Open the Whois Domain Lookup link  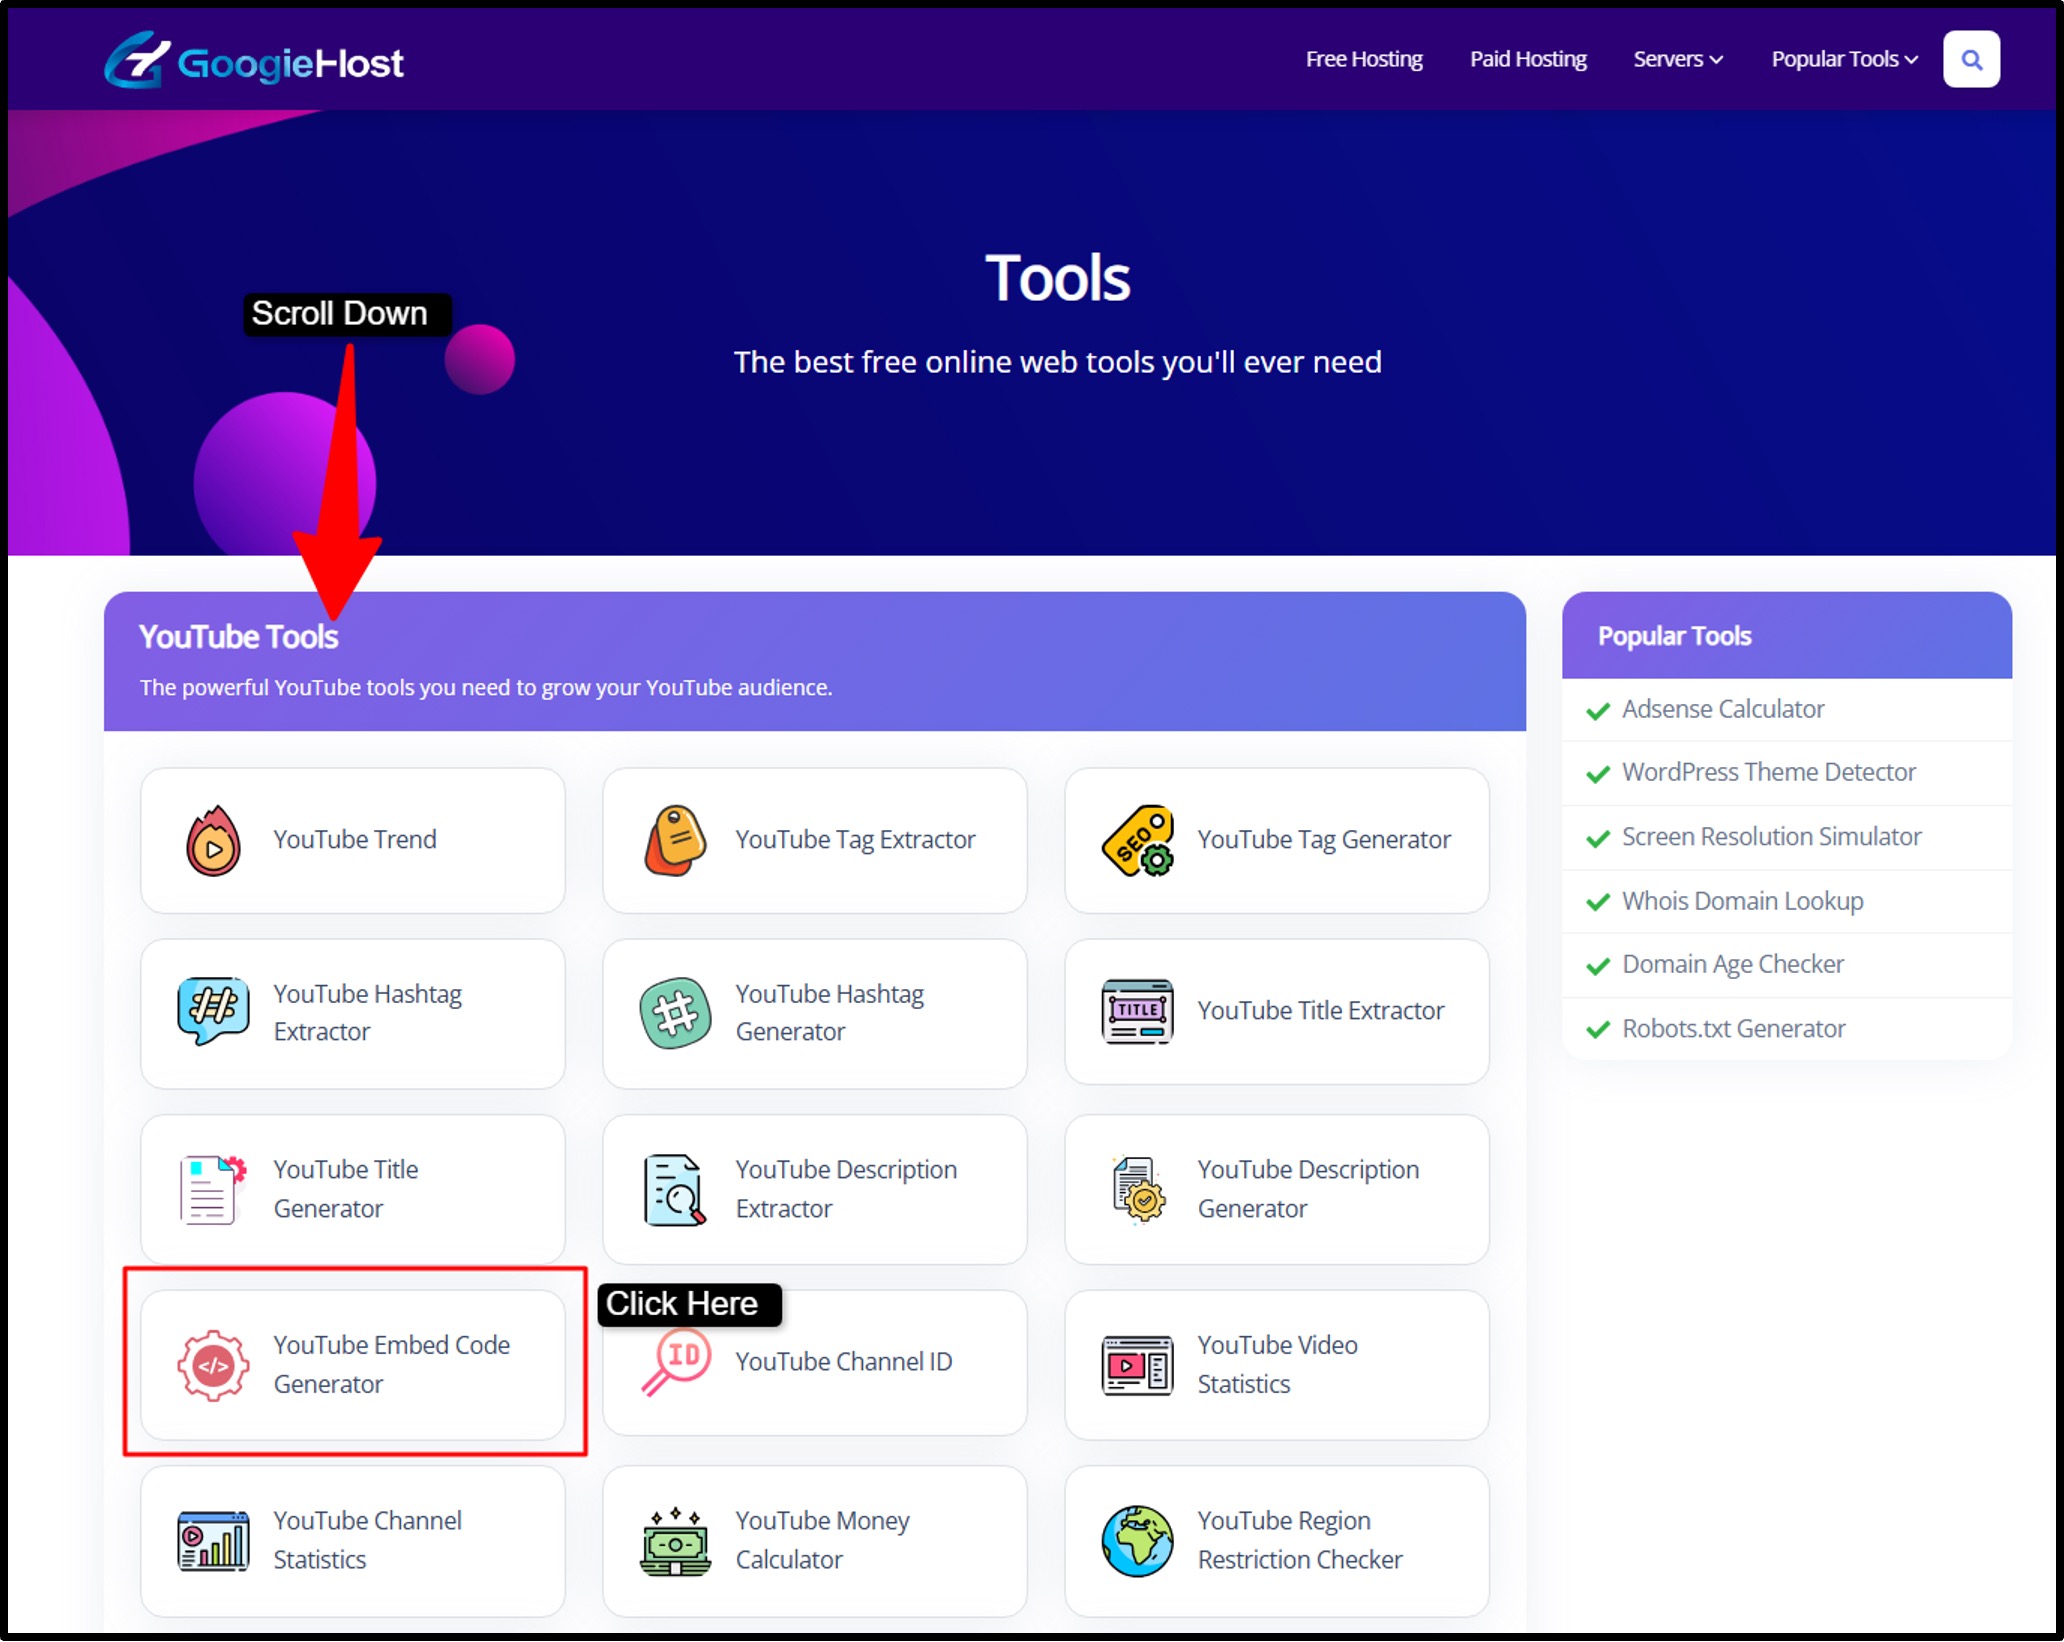1742,901
